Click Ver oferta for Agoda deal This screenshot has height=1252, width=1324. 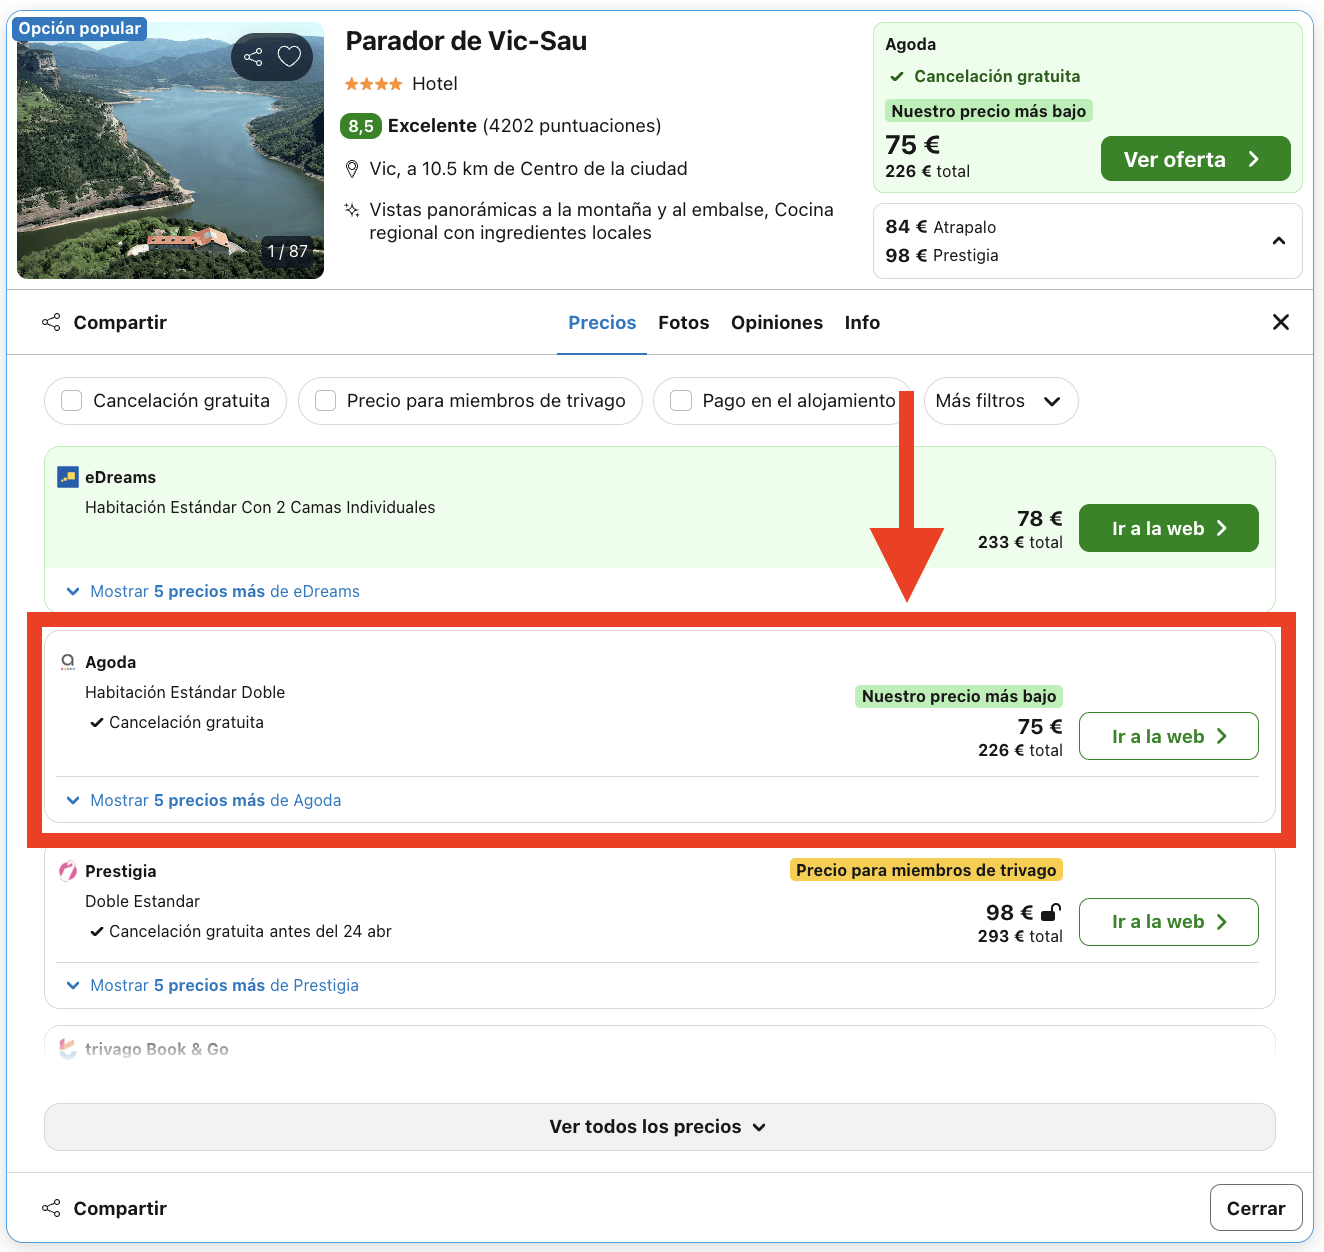(1196, 159)
